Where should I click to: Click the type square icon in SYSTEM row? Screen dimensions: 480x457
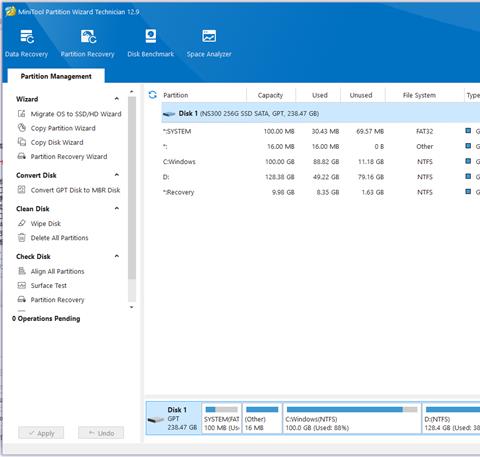click(x=468, y=131)
